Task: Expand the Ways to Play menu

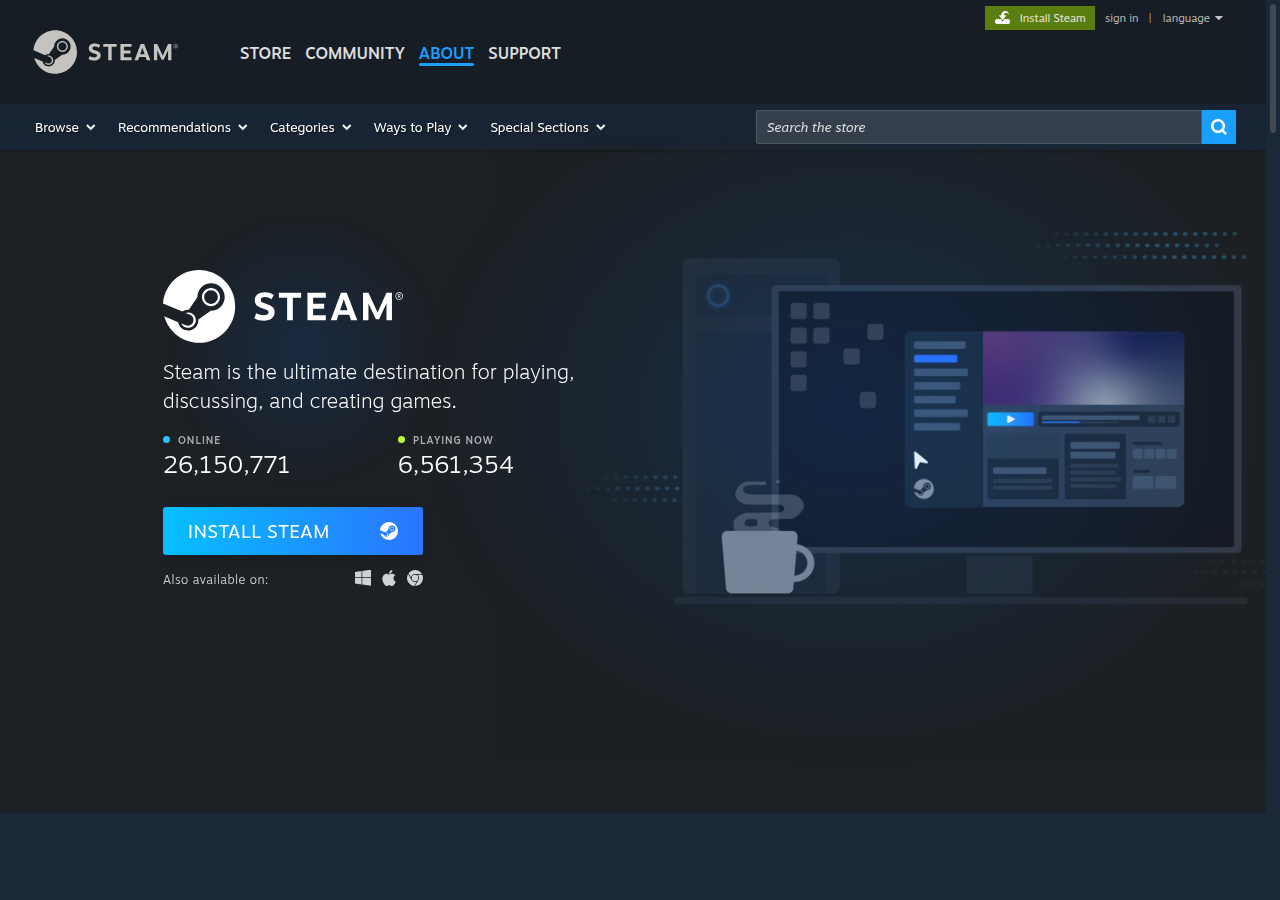Action: [421, 127]
